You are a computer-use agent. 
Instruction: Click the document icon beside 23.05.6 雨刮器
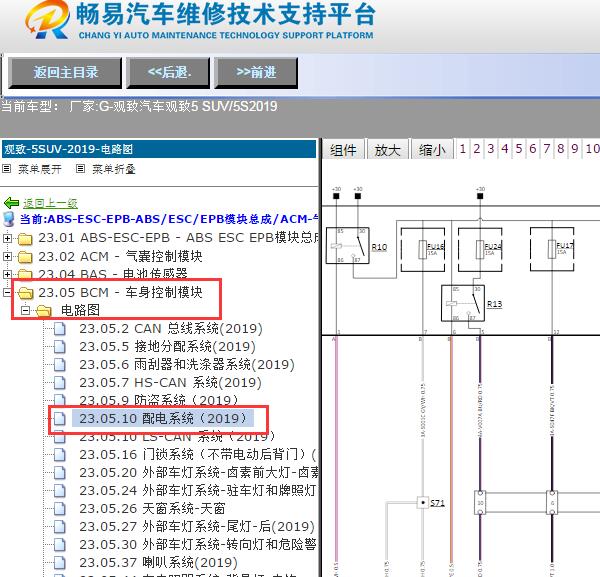60,365
